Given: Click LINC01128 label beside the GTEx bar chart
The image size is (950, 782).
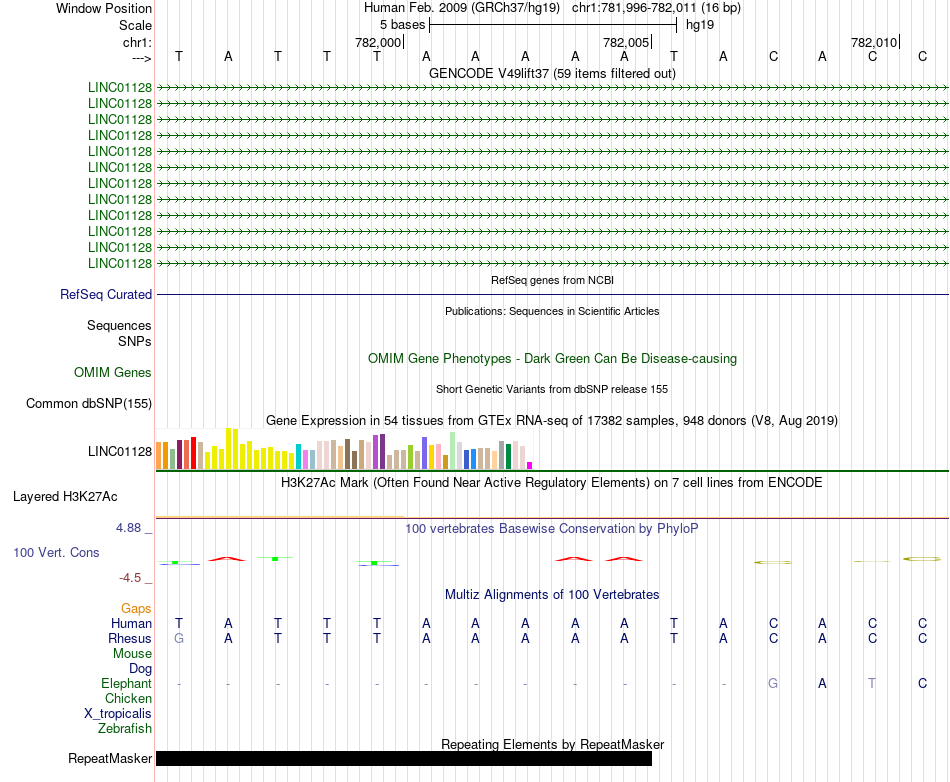Looking at the screenshot, I should [119, 451].
